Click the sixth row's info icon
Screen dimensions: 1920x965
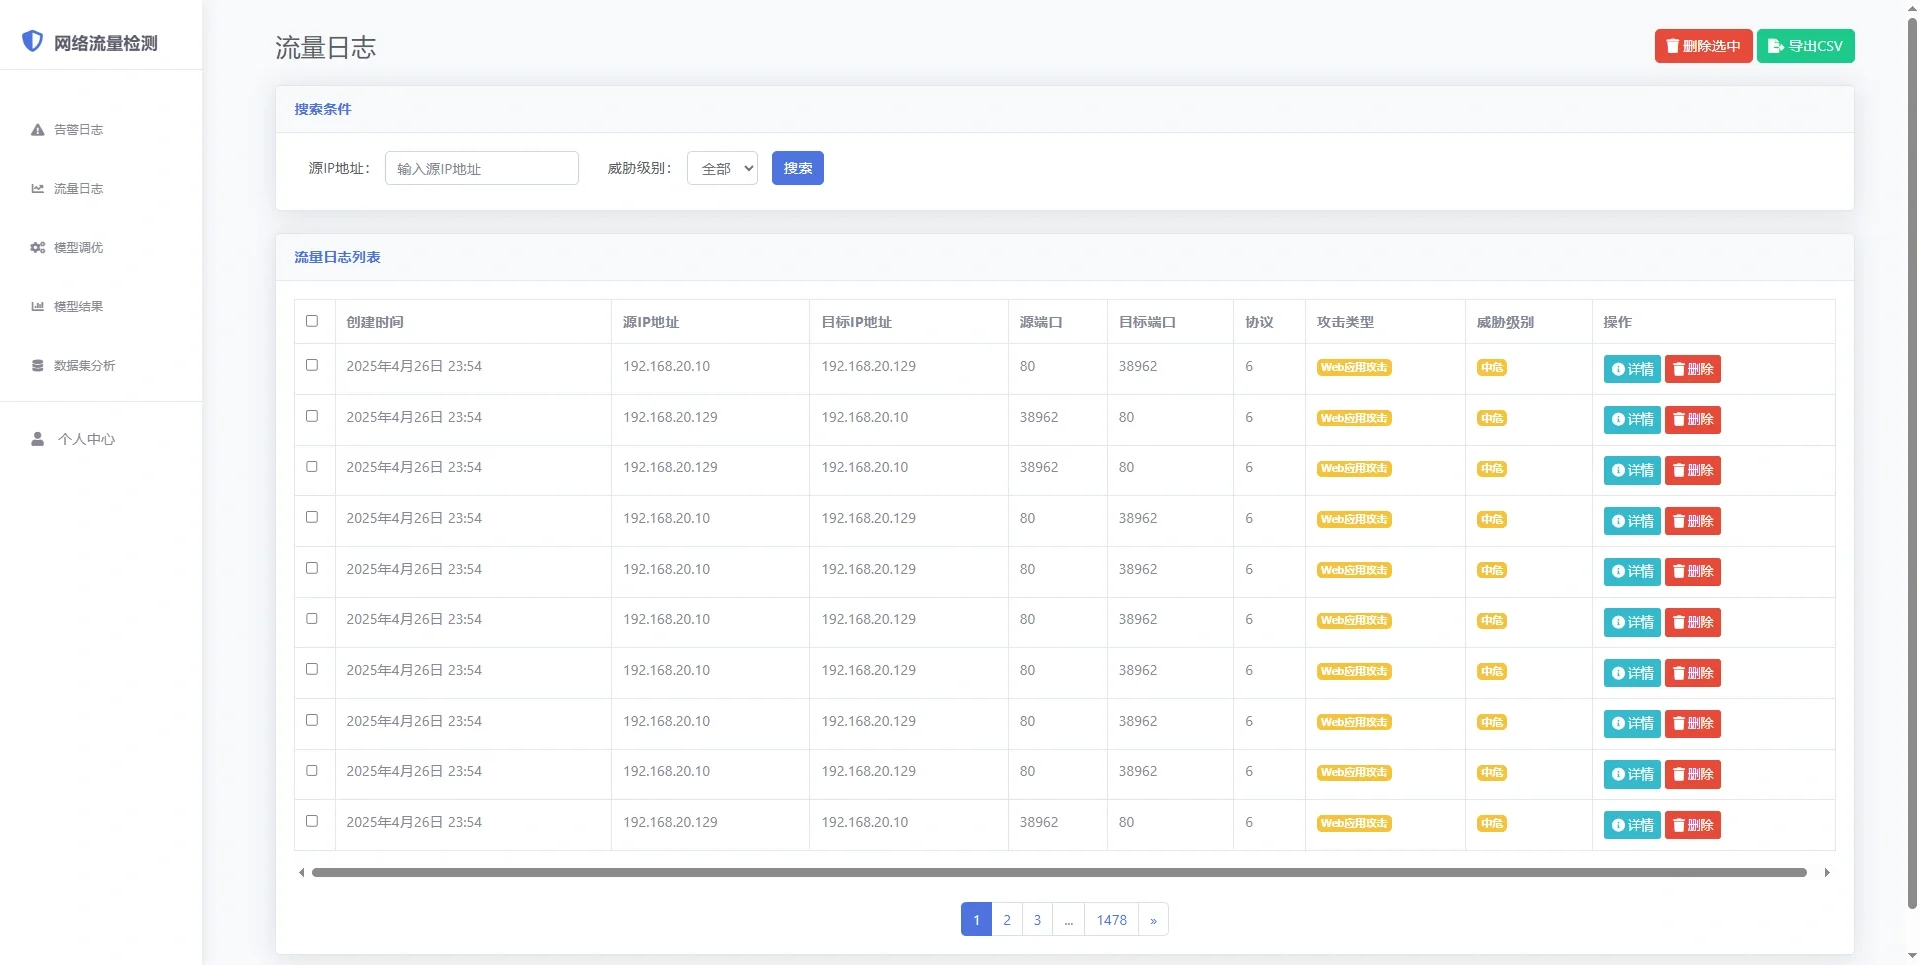(1618, 622)
